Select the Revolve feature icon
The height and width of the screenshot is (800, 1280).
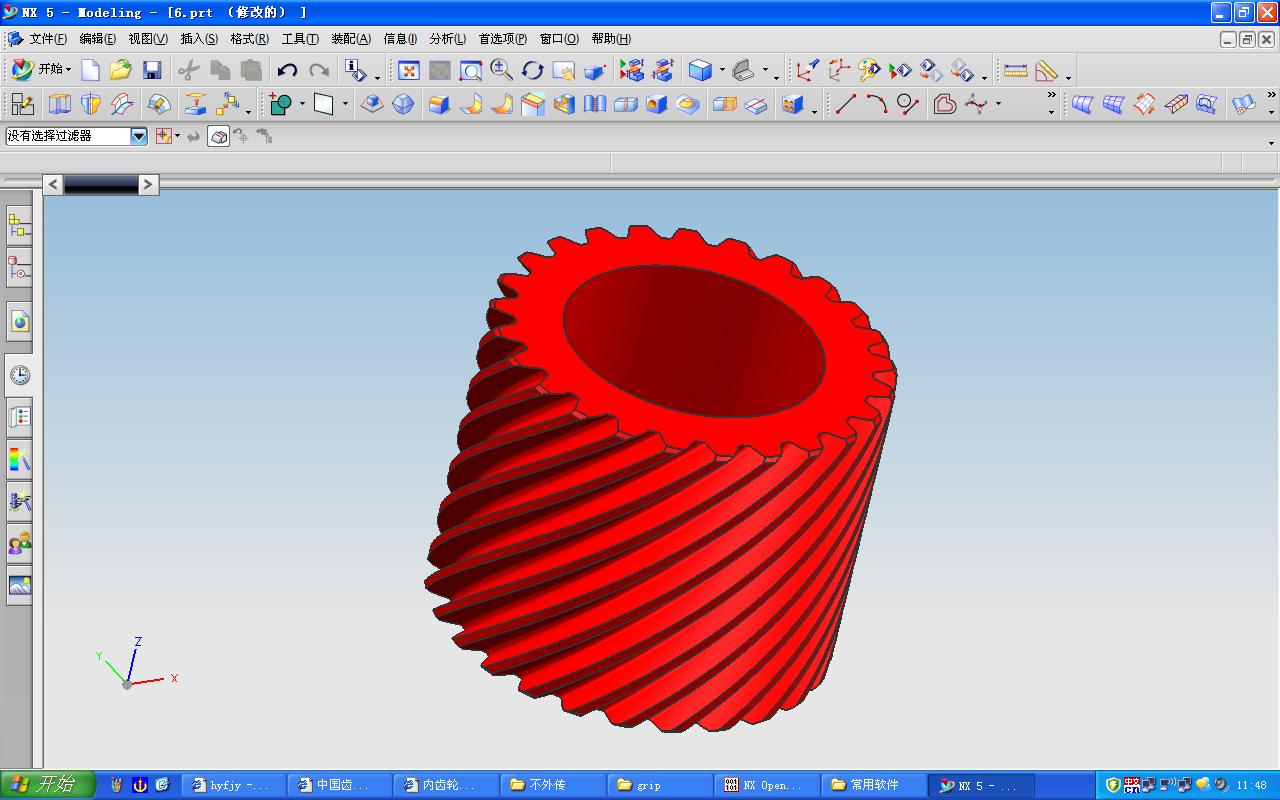[x=91, y=103]
